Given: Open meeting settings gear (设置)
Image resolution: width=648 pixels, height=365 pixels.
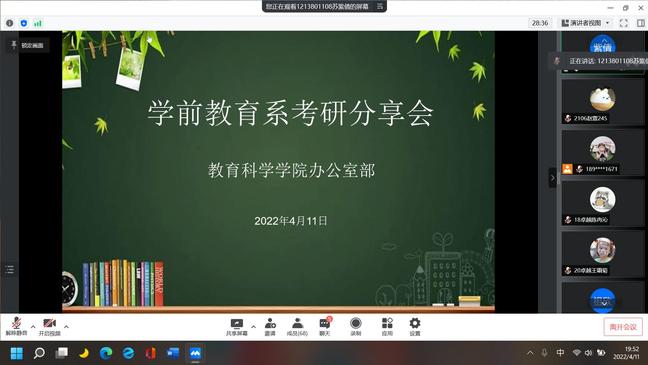Looking at the screenshot, I should pyautogui.click(x=415, y=327).
